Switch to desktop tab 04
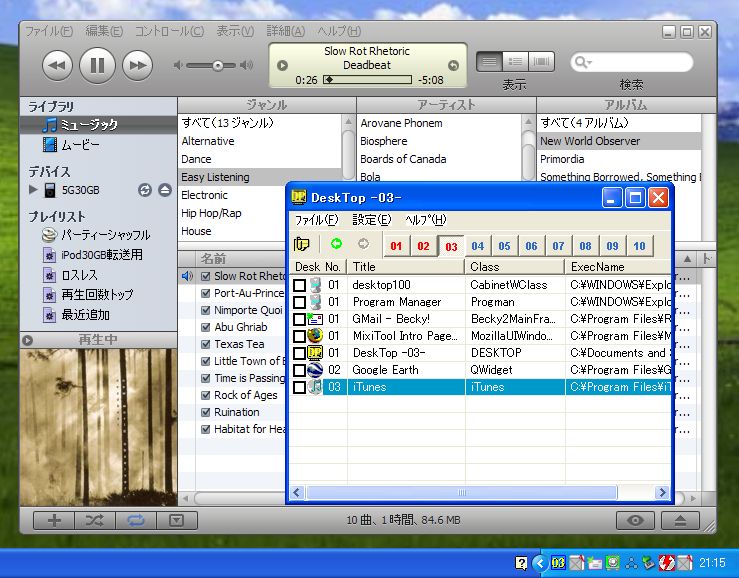Viewport: 739px width, 578px height. click(x=477, y=246)
